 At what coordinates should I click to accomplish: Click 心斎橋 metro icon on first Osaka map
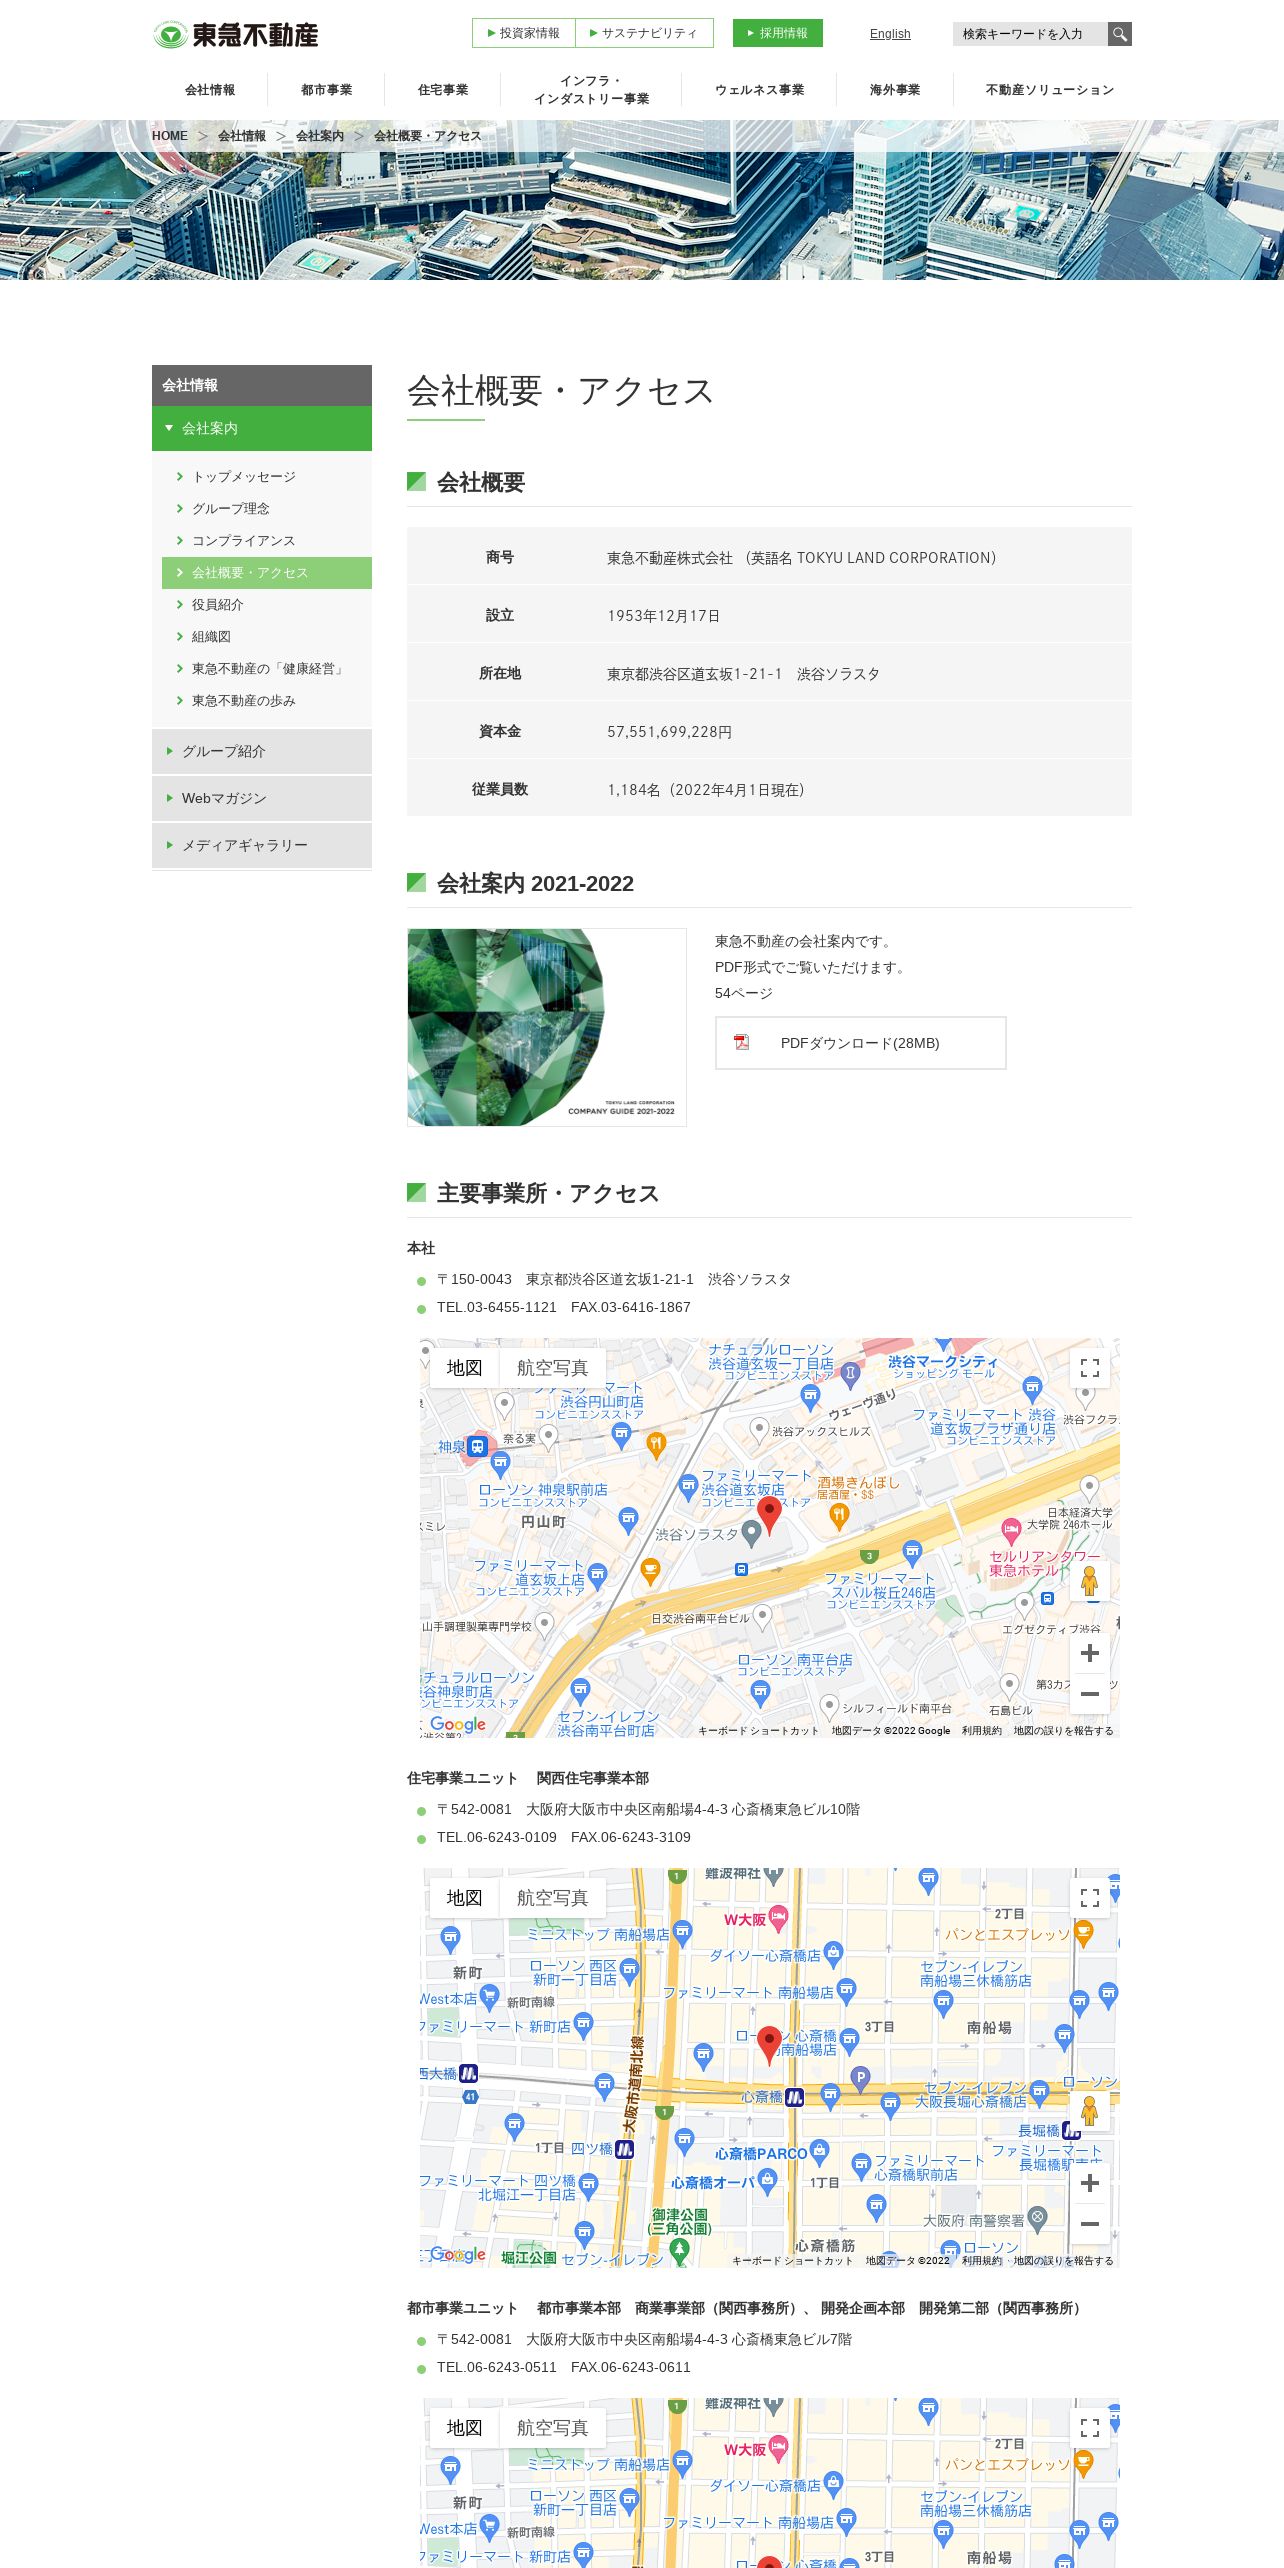click(794, 2097)
